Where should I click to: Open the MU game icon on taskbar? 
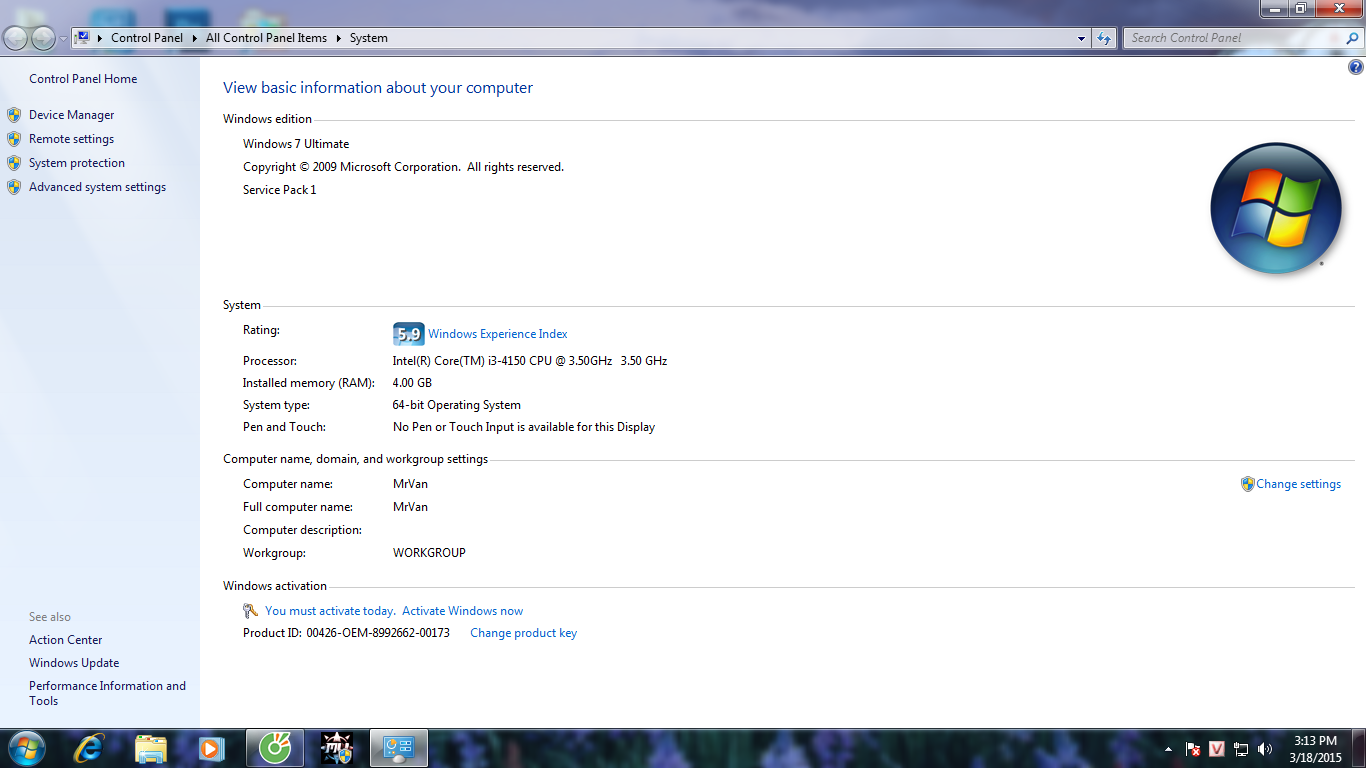[337, 748]
